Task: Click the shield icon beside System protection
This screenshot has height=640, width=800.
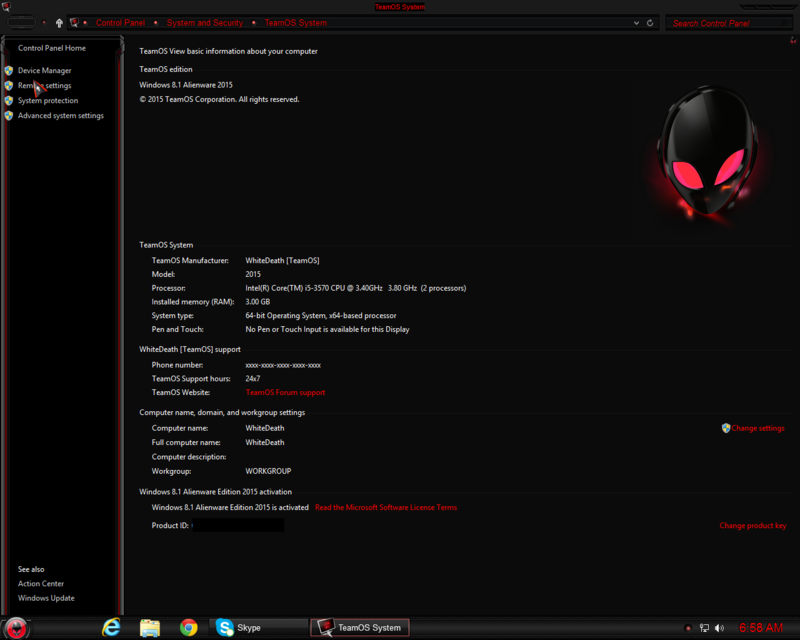Action: point(9,101)
